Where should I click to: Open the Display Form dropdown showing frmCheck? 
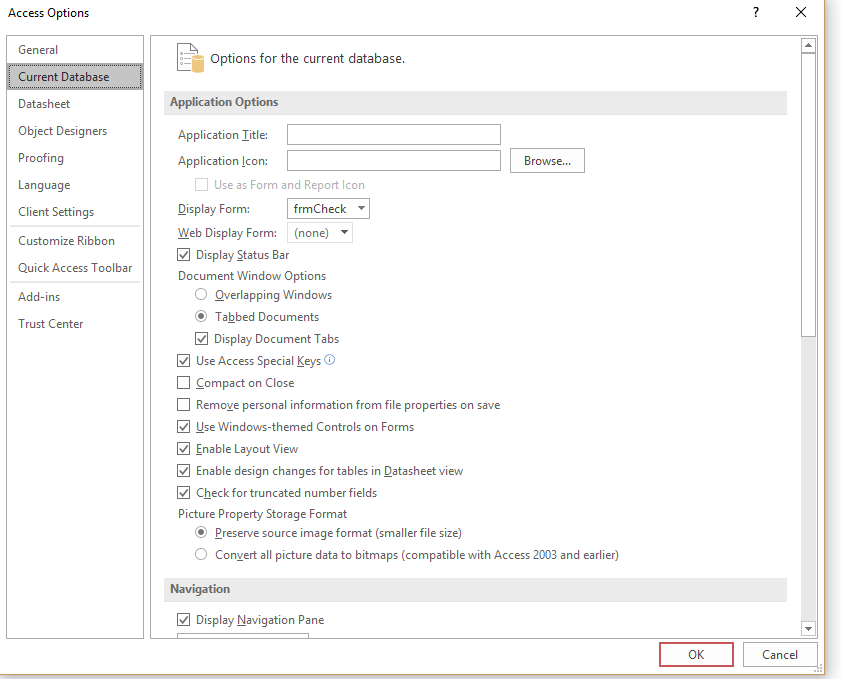(x=328, y=208)
